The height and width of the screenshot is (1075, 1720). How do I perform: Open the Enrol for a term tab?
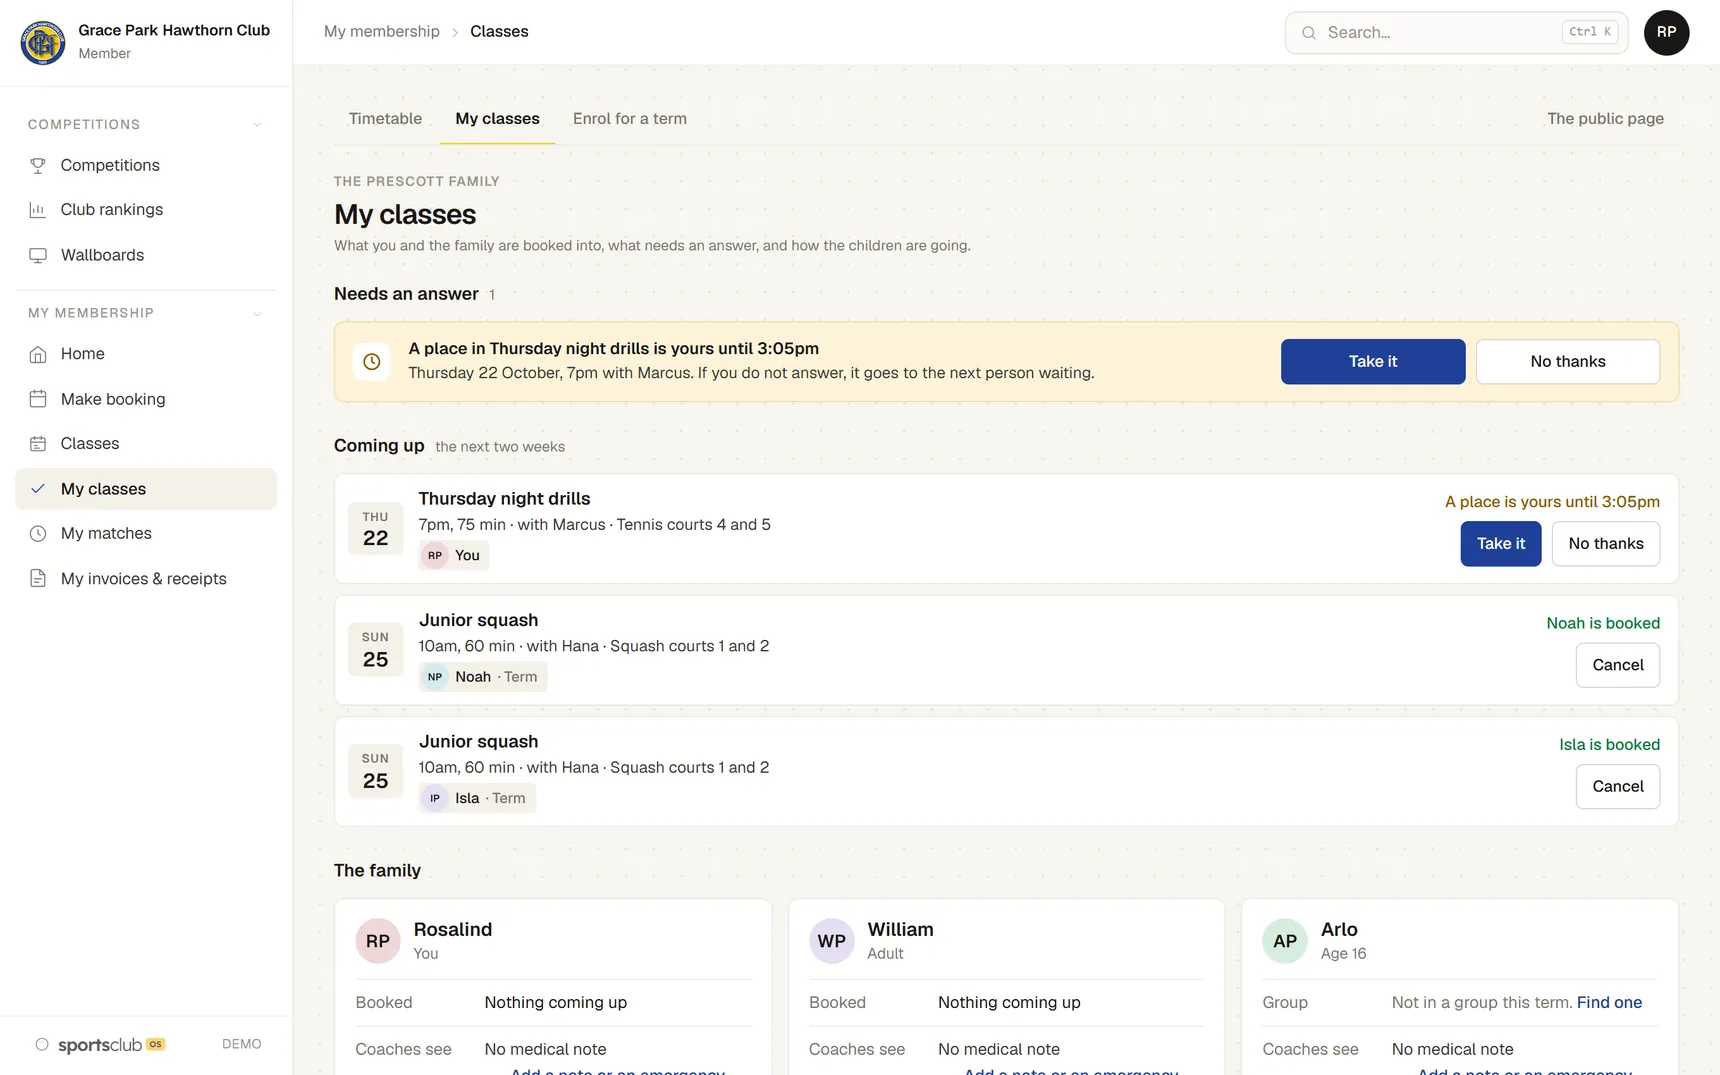point(630,119)
